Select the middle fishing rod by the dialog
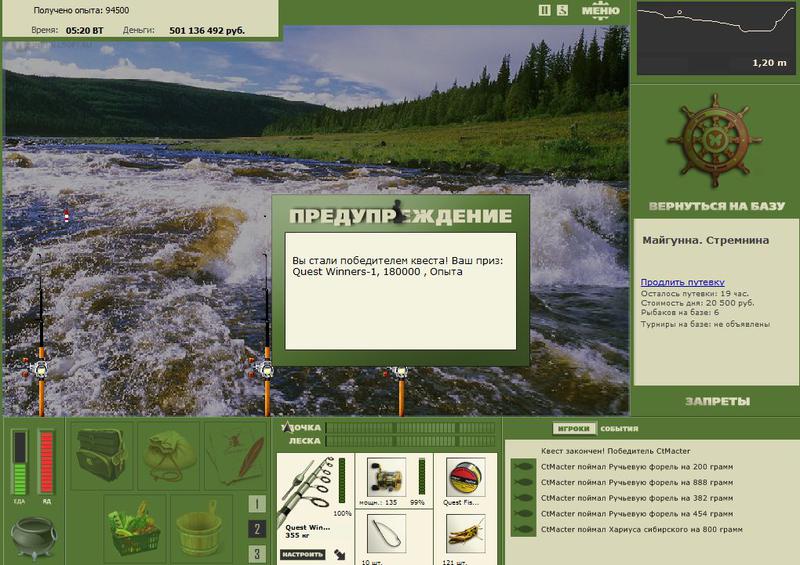This screenshot has height=565, width=800. pyautogui.click(x=266, y=337)
